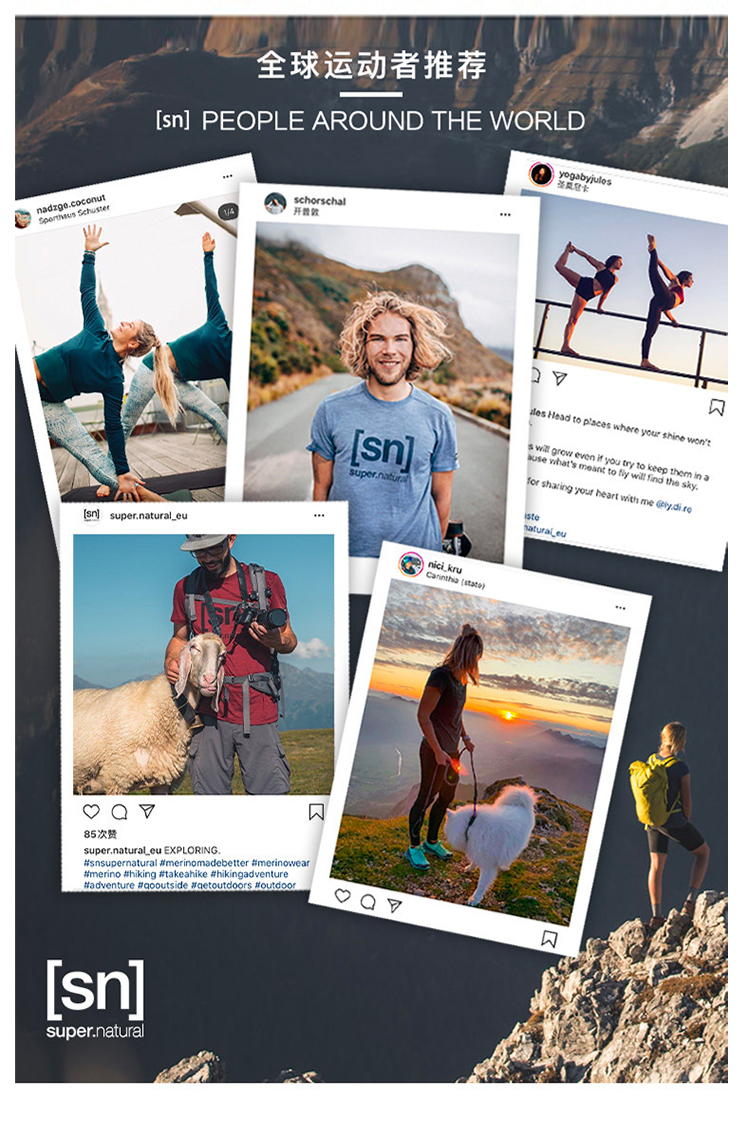Open more options on schorschal post
750x1144 pixels.
click(x=506, y=214)
